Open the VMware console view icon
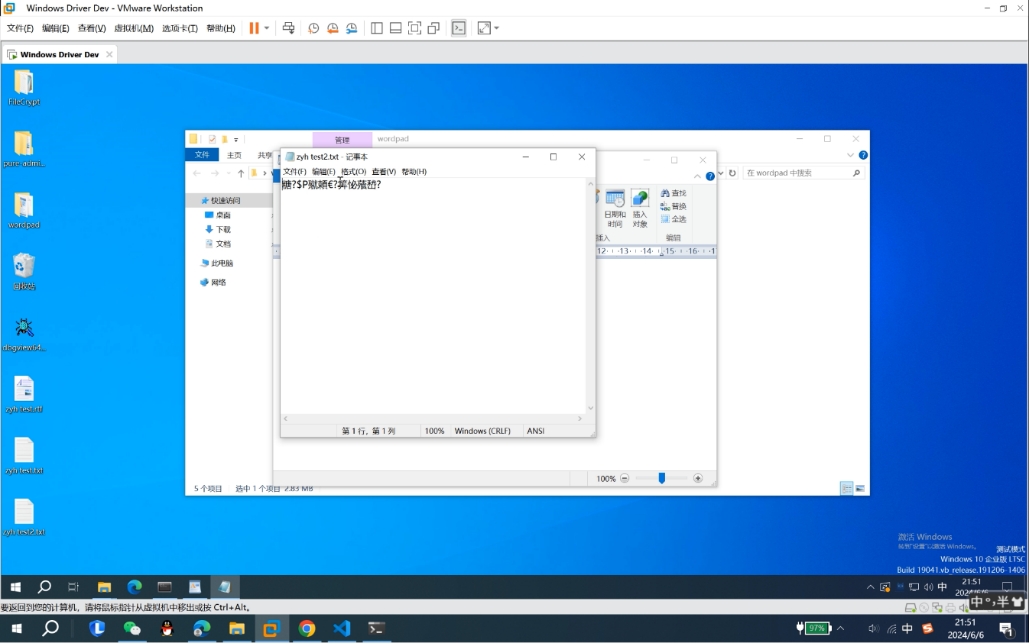The height and width of the screenshot is (644, 1029). 459,28
